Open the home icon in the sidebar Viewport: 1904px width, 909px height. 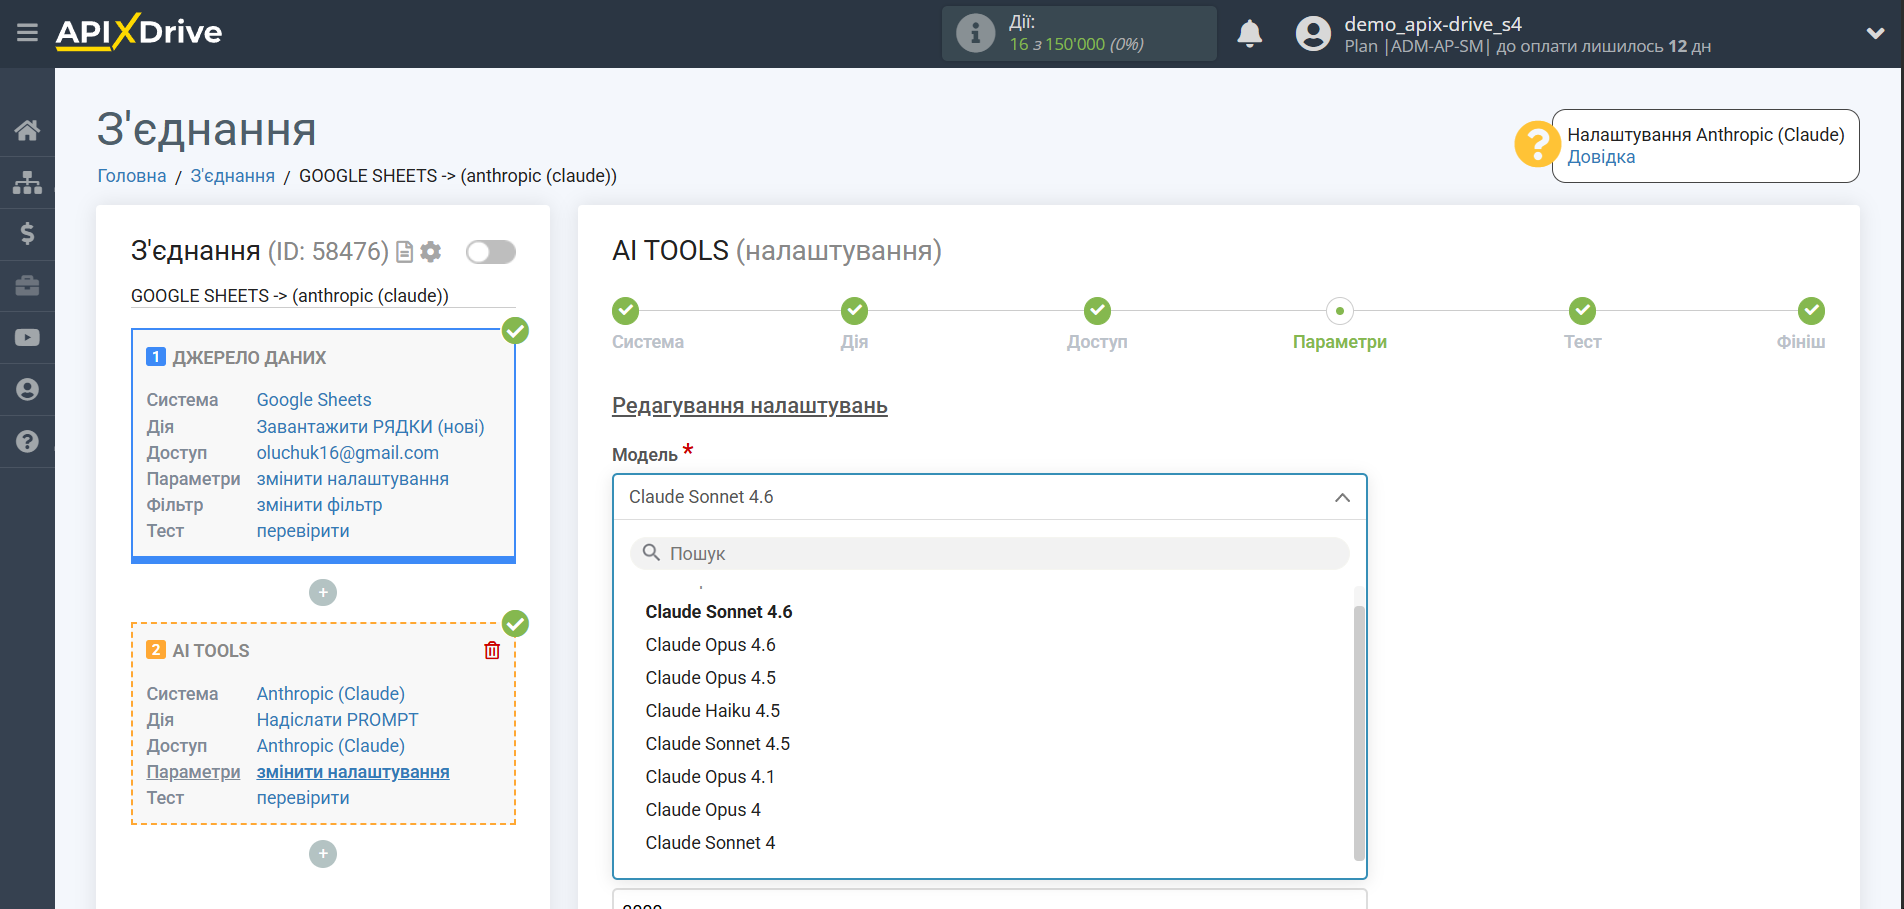pos(27,130)
